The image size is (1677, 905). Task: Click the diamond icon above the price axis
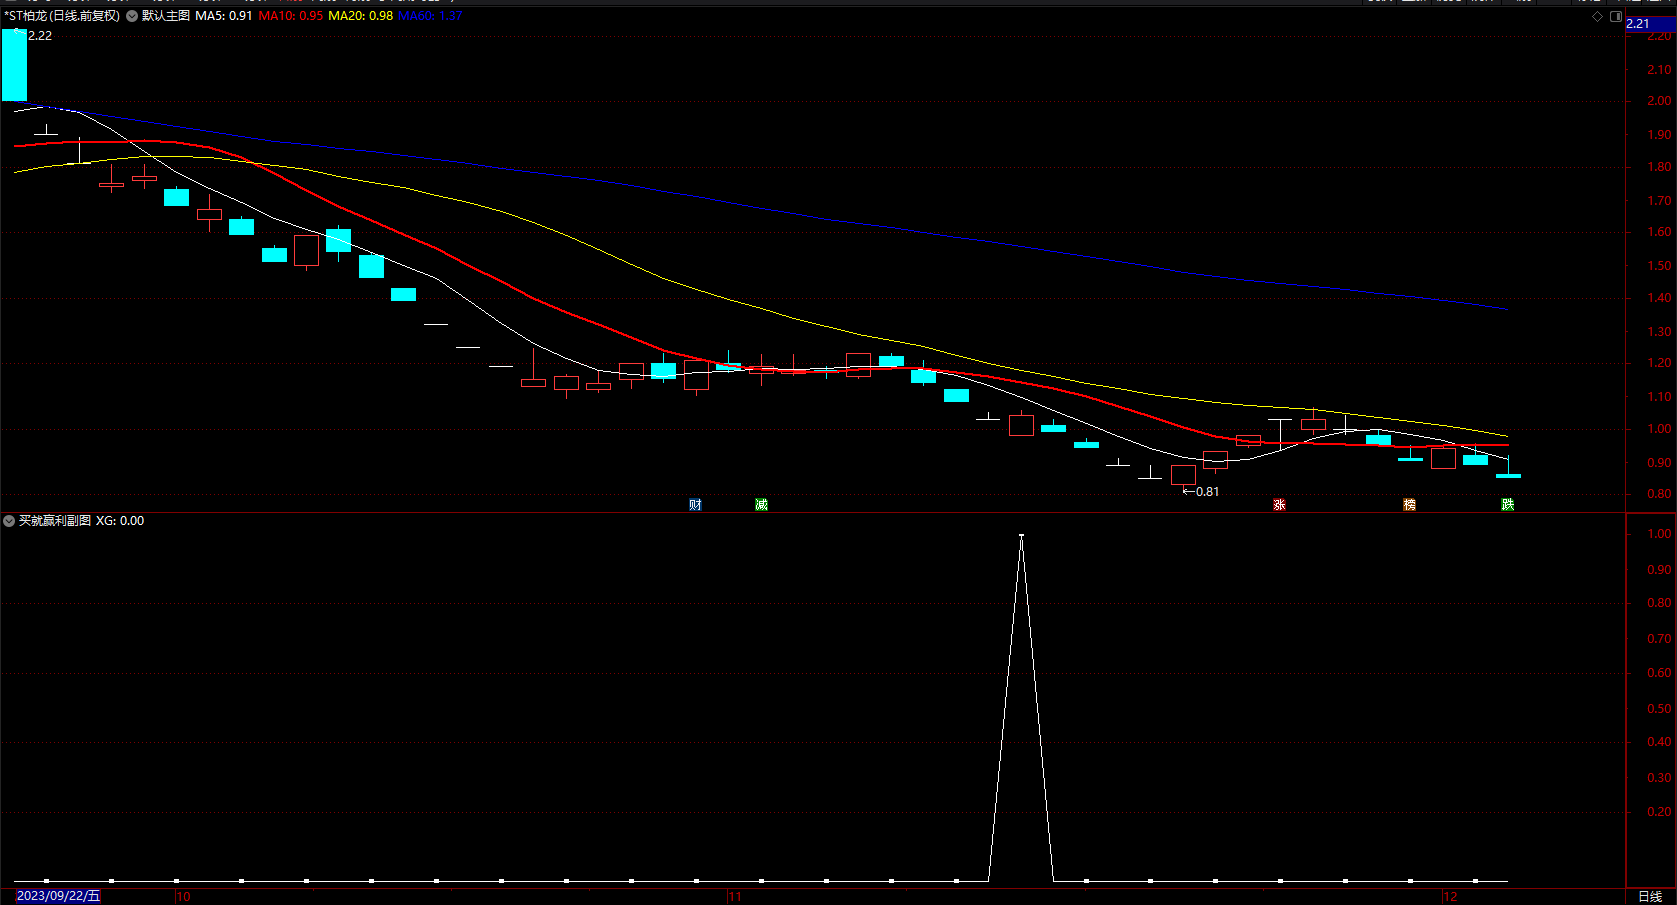pyautogui.click(x=1598, y=16)
